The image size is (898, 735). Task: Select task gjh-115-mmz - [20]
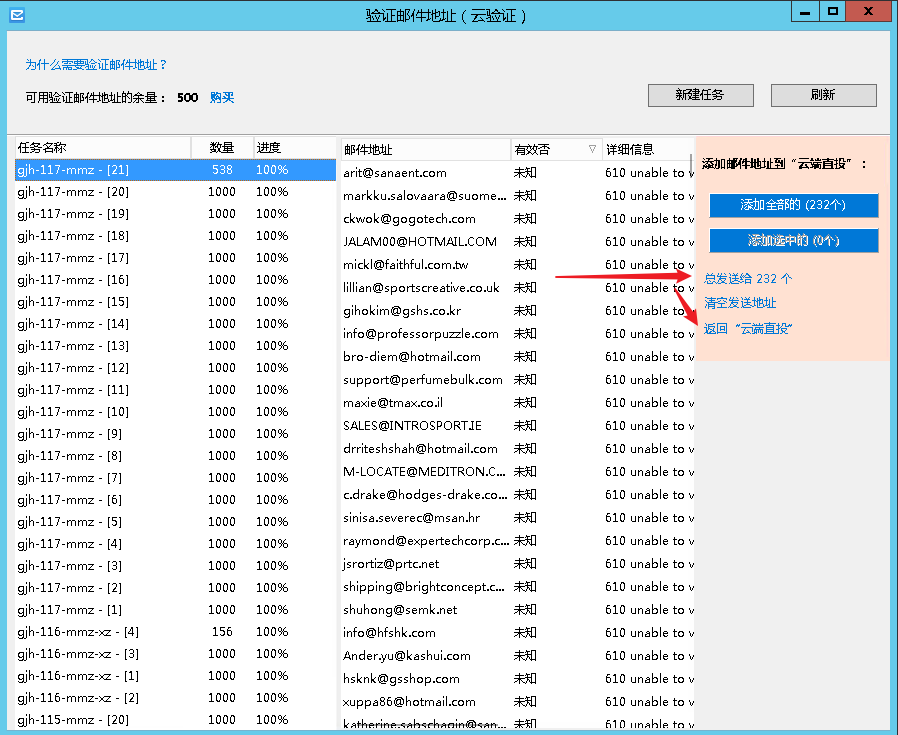[x=175, y=720]
